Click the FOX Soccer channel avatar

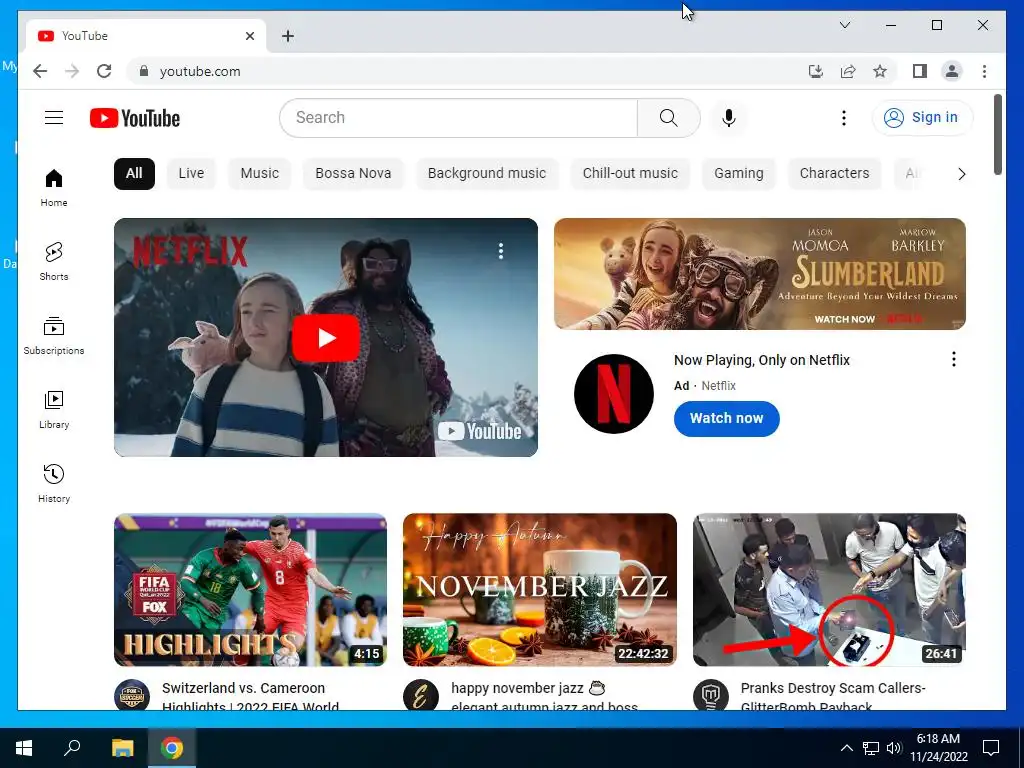(132, 695)
